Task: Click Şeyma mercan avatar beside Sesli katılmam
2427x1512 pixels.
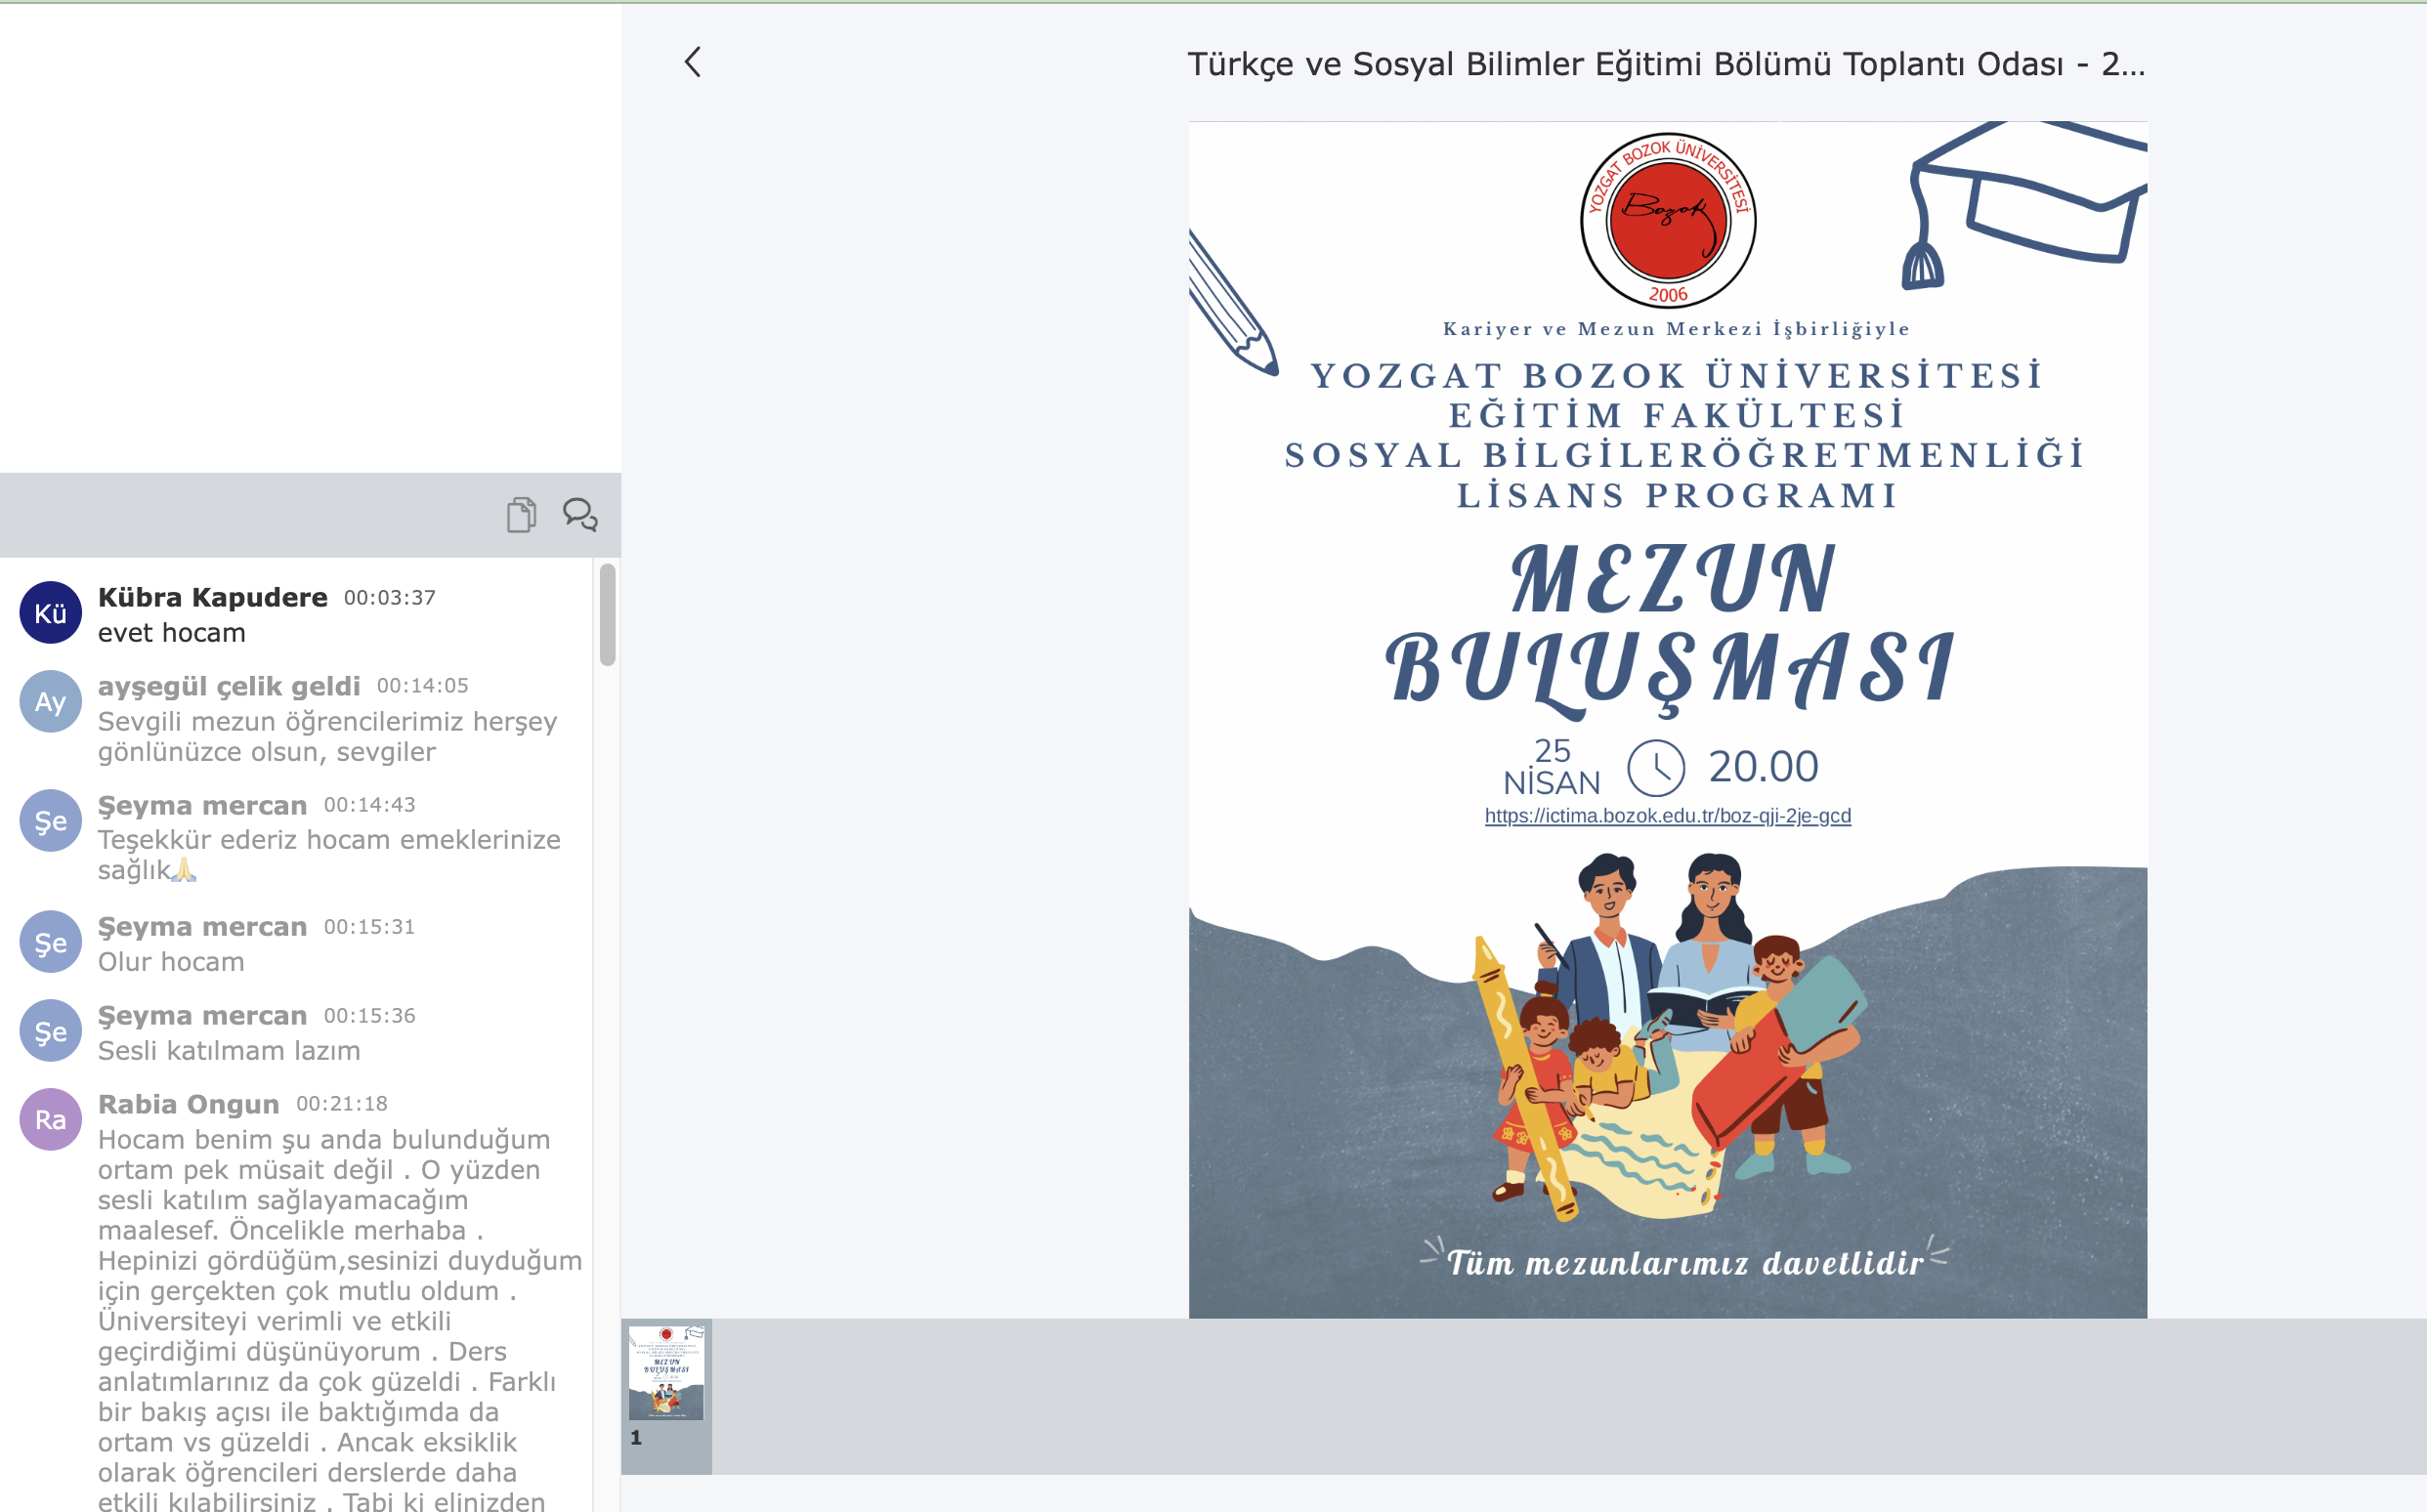Action: point(50,1031)
